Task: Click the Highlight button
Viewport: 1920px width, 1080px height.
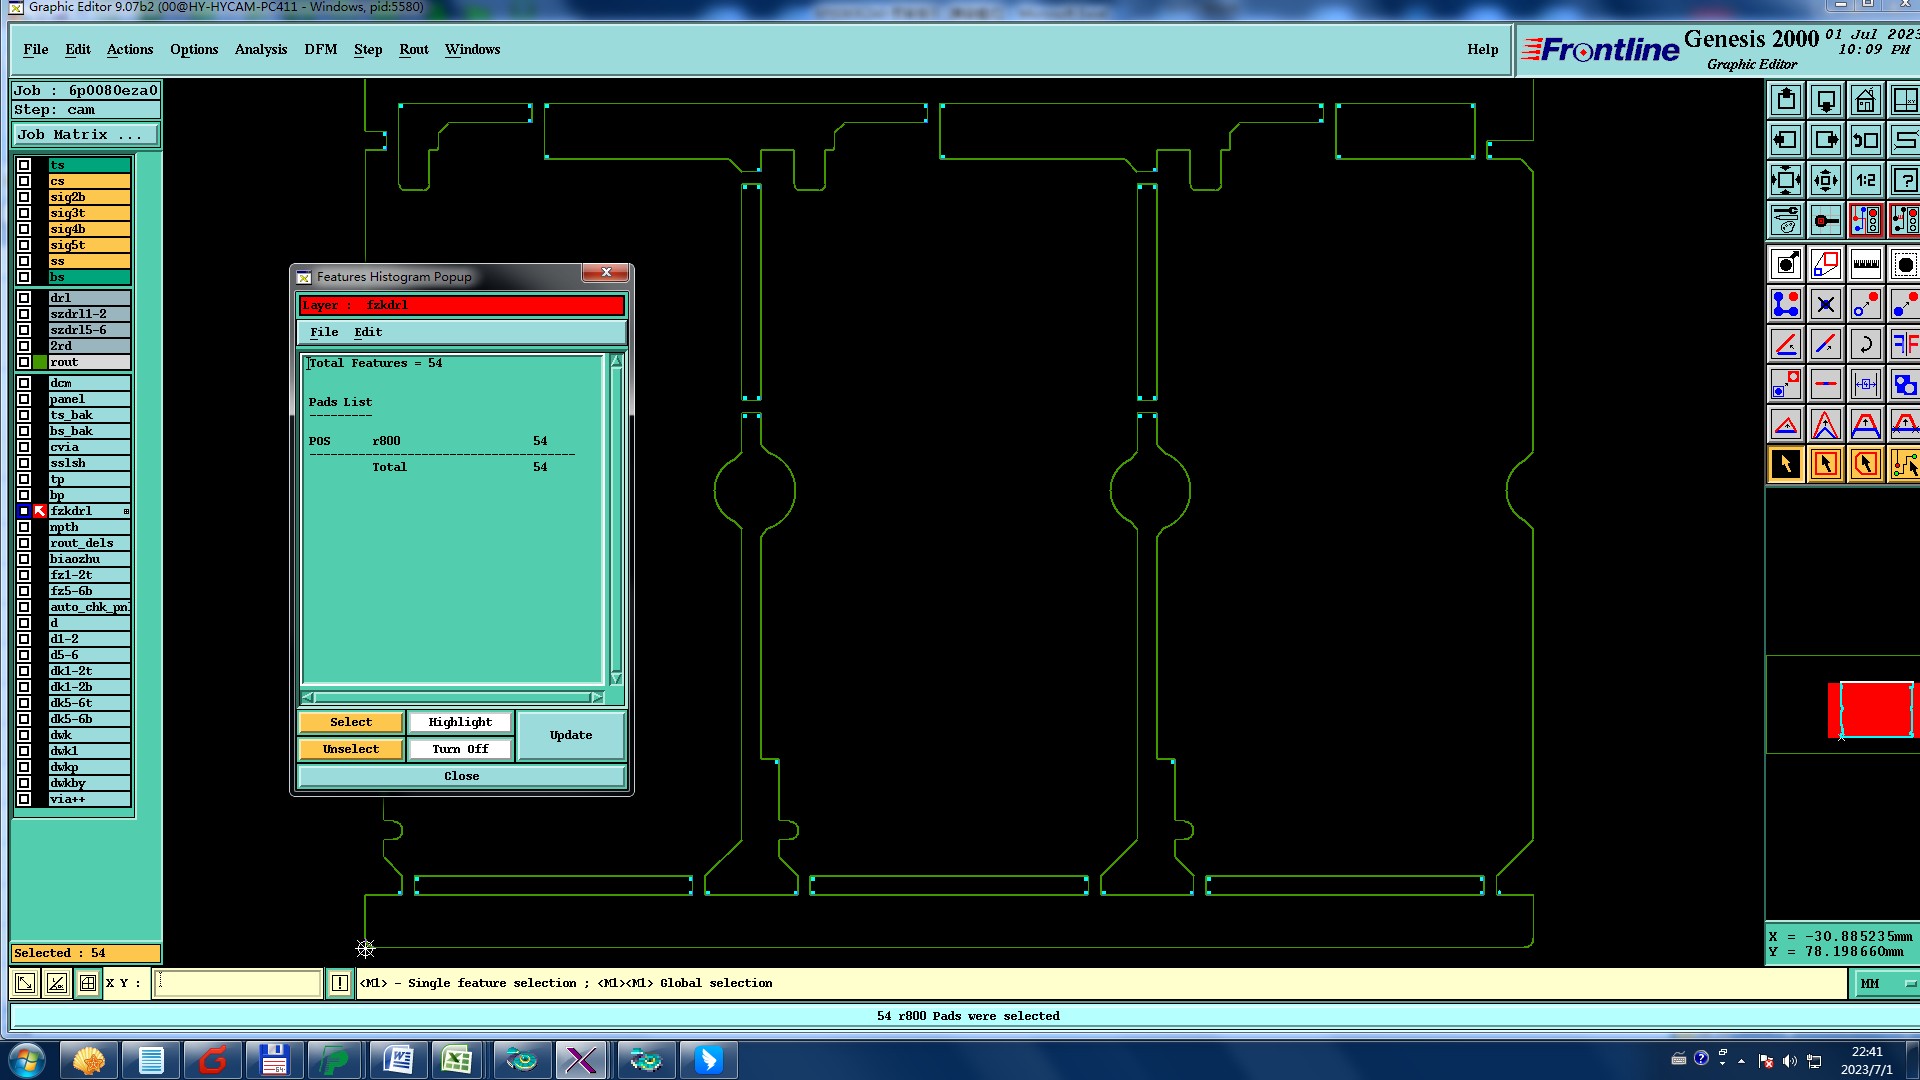Action: pos(460,722)
